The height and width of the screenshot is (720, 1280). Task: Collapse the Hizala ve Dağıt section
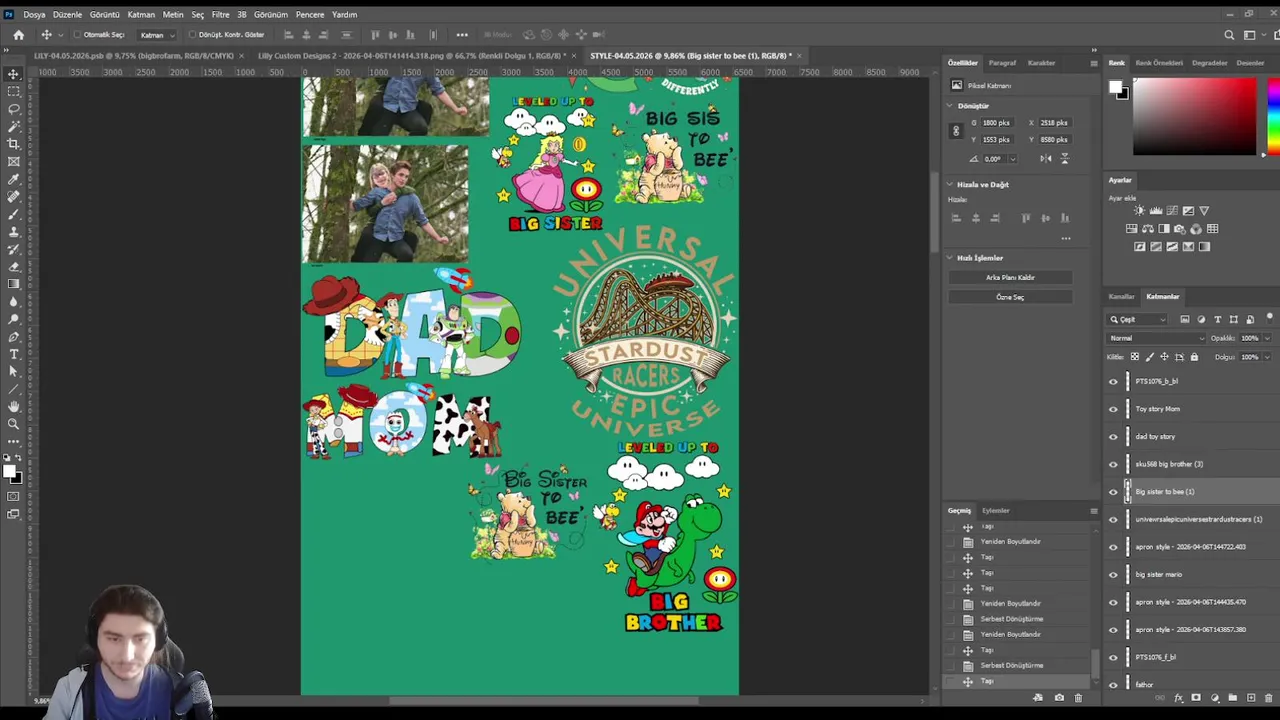pyautogui.click(x=950, y=185)
